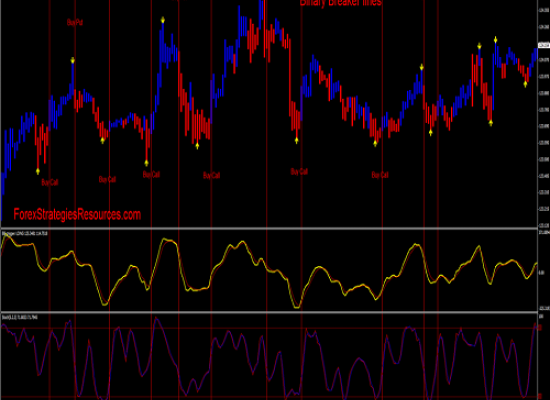
Task: Click the yellow arrow above the first Buy Call label
Action: click(x=38, y=171)
